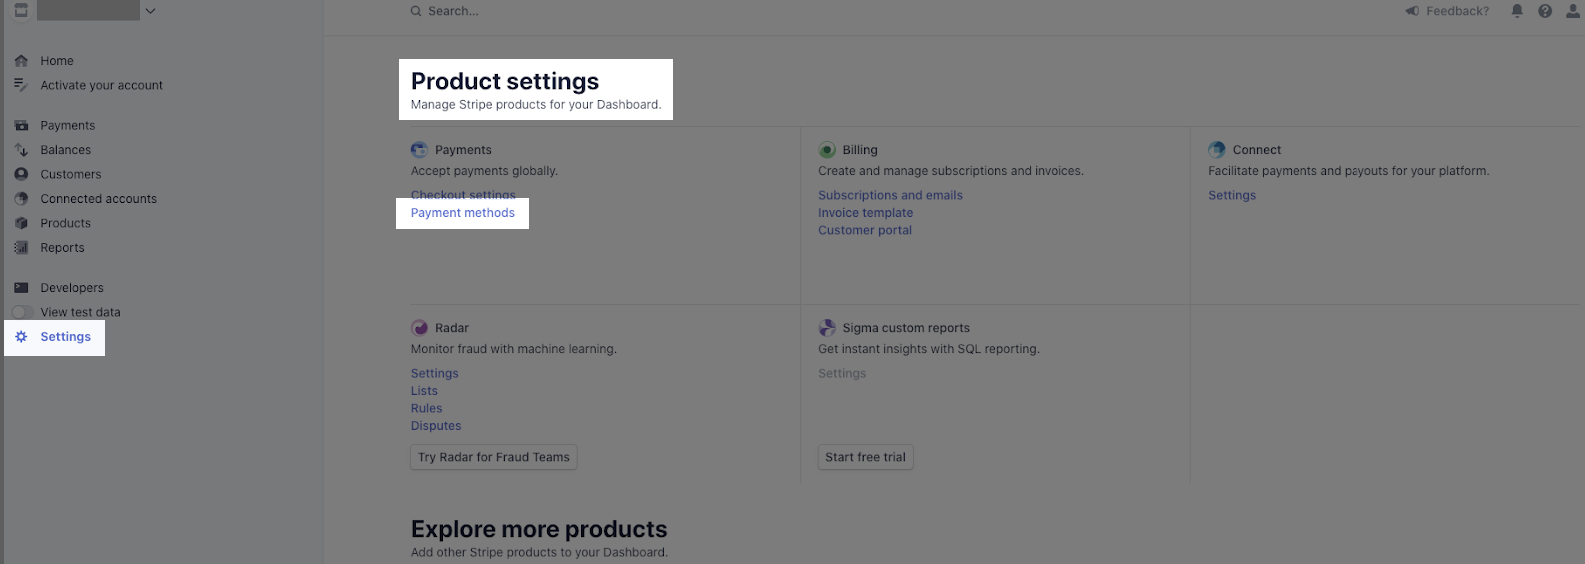Click the Settings gear icon in sidebar
1585x564 pixels.
pyautogui.click(x=21, y=337)
